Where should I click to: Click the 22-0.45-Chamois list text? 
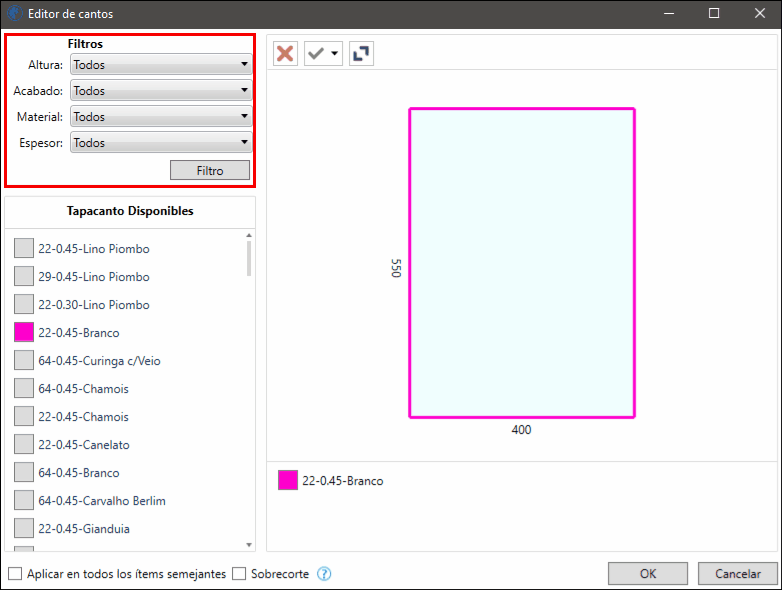(x=83, y=416)
